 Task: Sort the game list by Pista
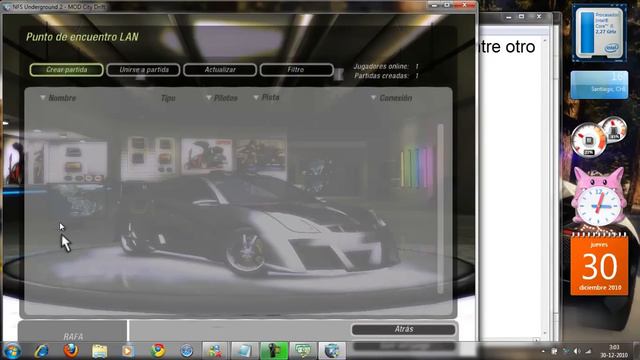(266, 98)
